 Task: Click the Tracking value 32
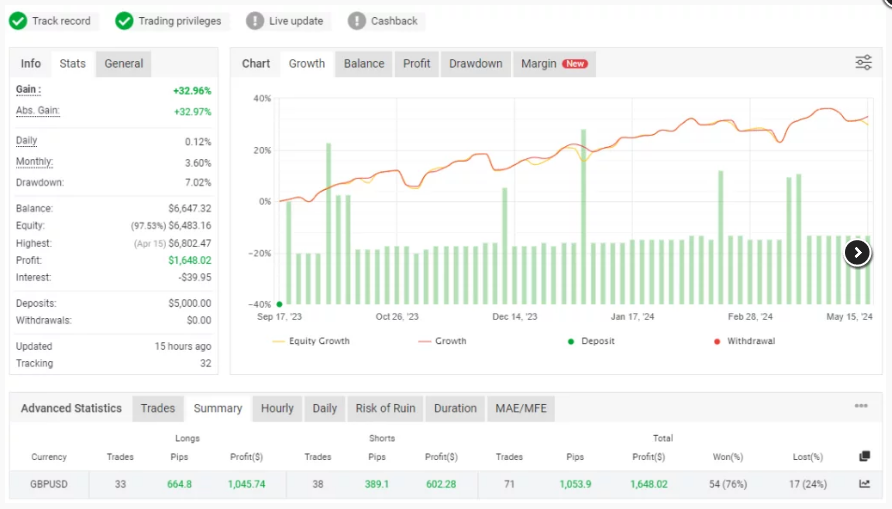point(205,363)
